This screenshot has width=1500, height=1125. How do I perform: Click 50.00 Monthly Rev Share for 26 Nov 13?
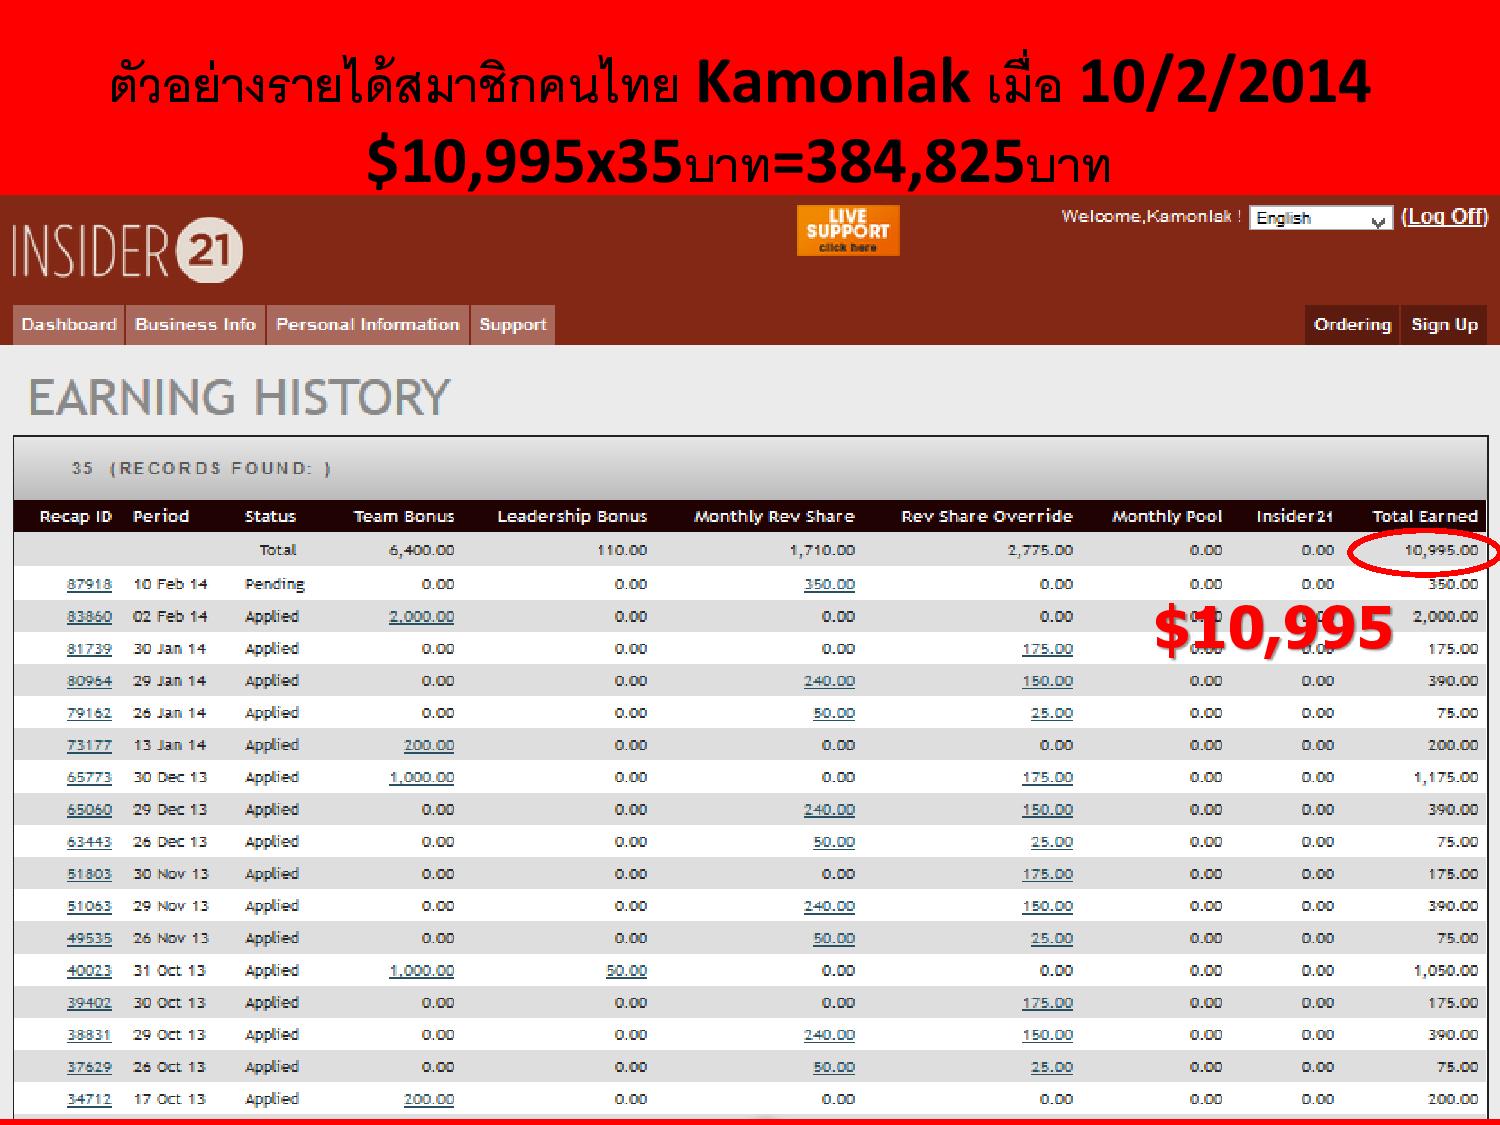[834, 938]
